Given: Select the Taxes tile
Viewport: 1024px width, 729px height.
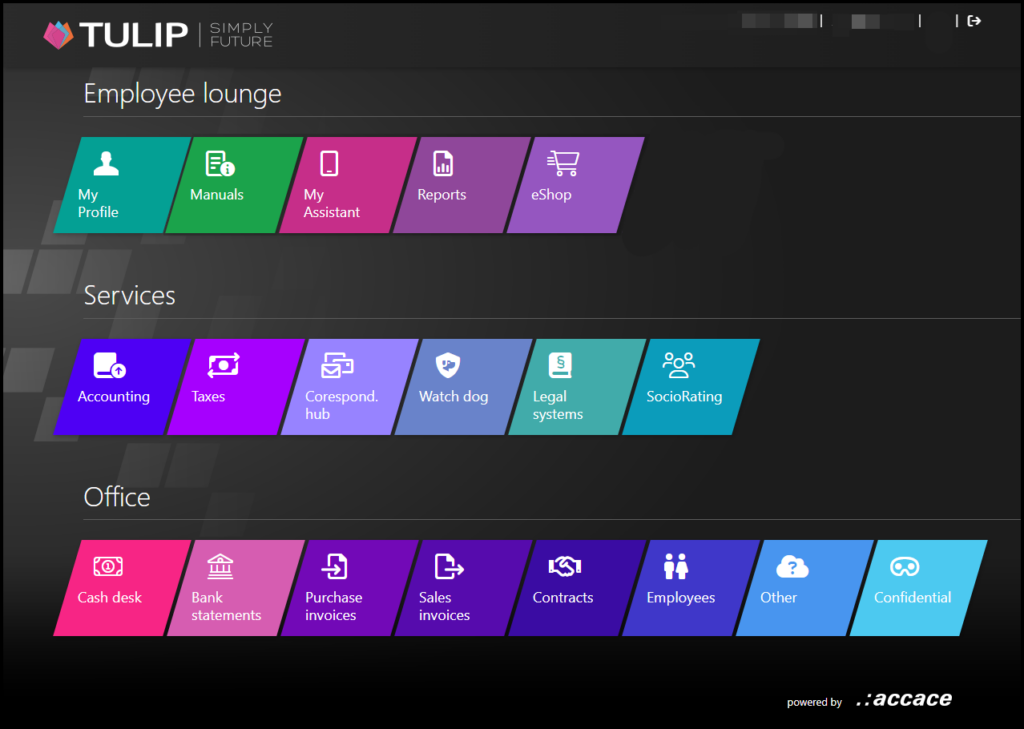Looking at the screenshot, I should click(234, 387).
